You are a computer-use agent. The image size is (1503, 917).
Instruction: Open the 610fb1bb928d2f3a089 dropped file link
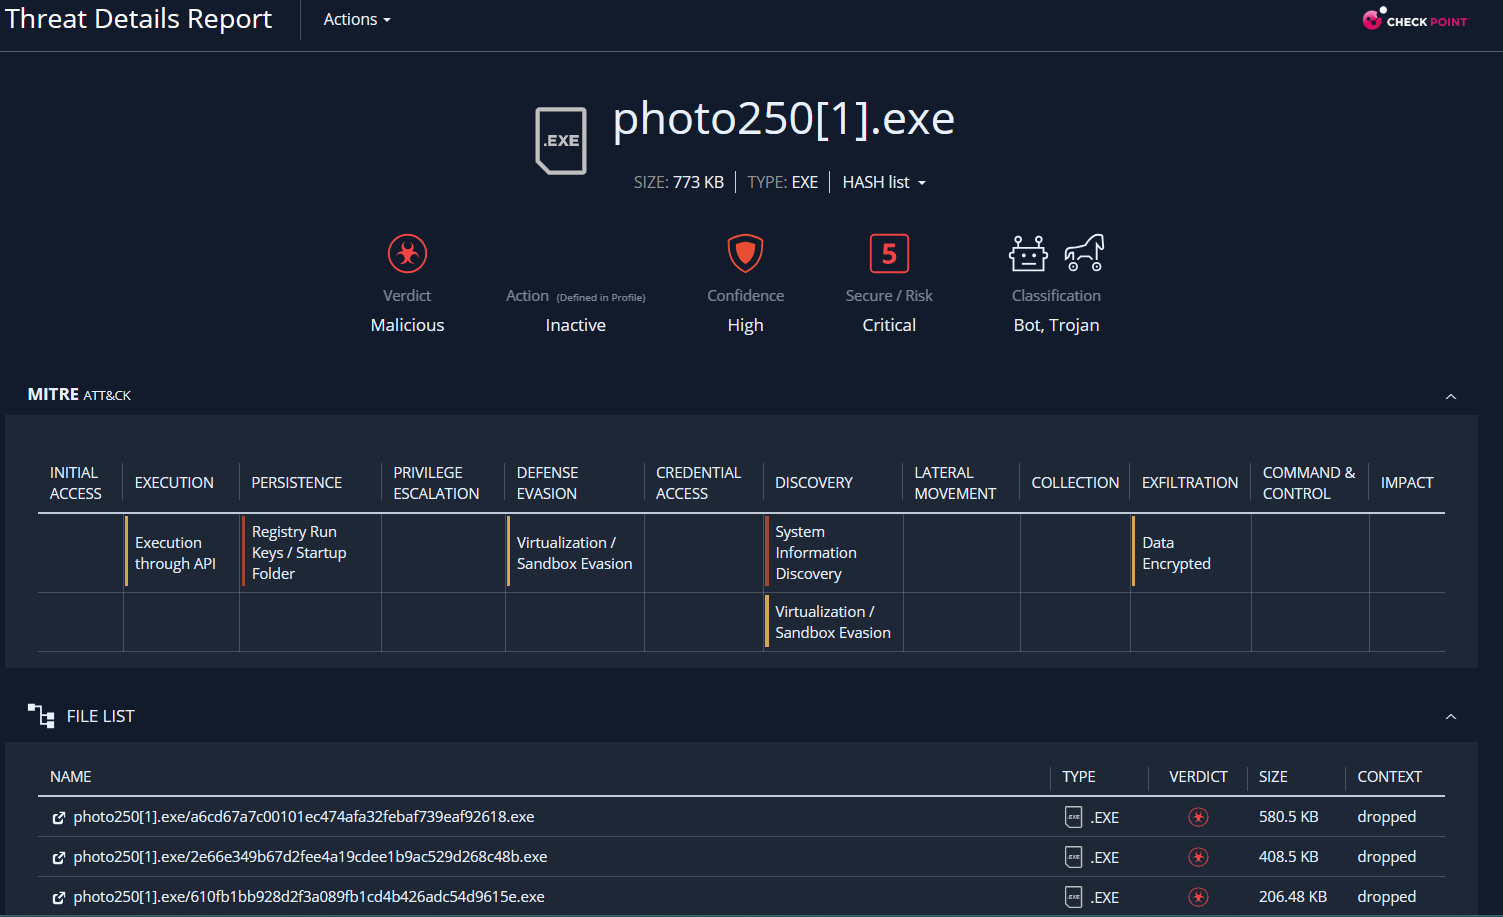pos(309,897)
